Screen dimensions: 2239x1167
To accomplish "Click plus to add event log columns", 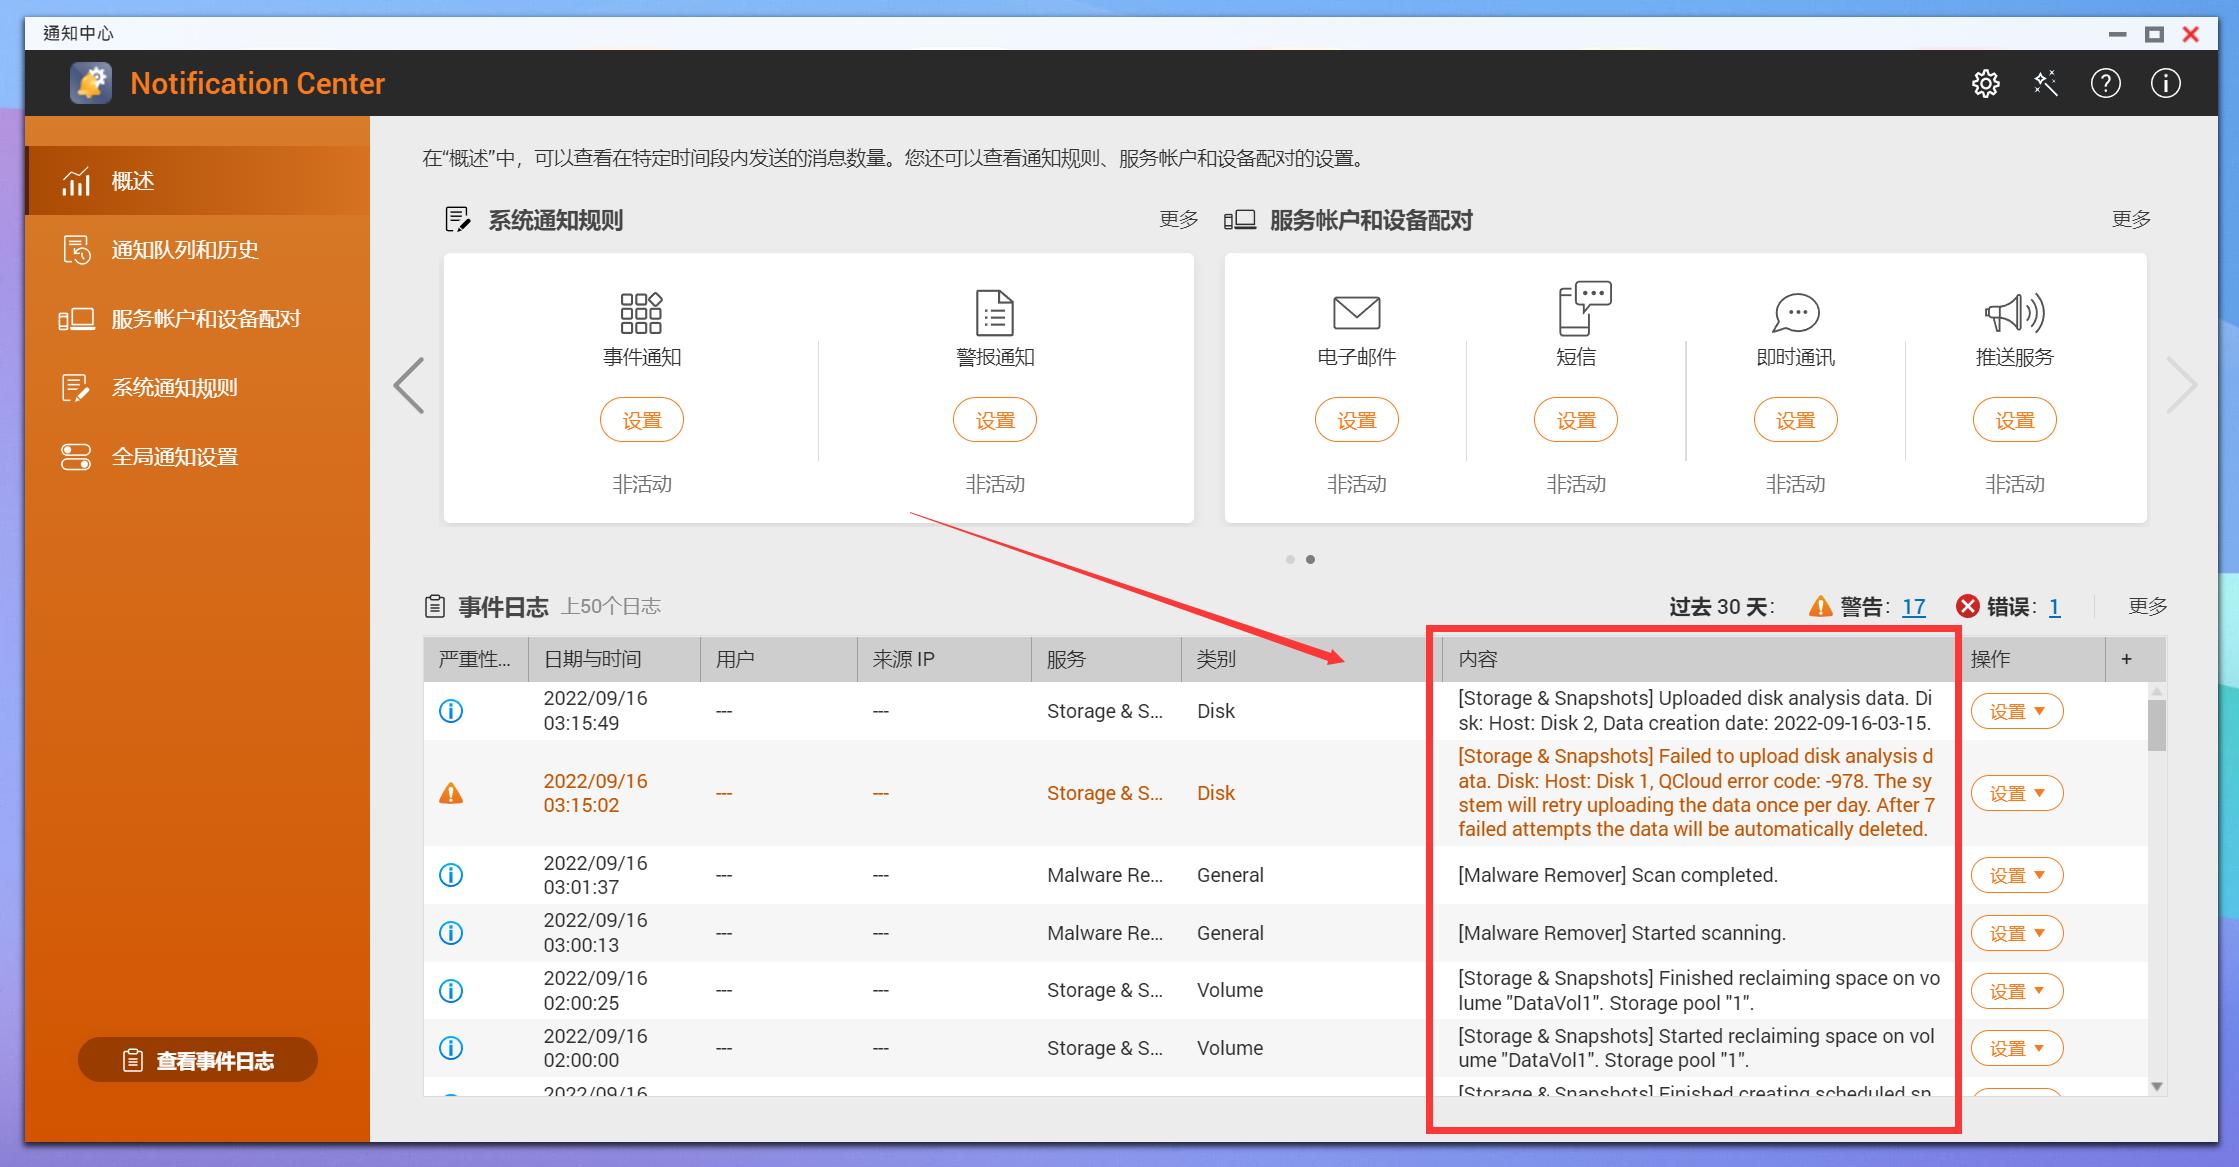I will click(x=2126, y=659).
